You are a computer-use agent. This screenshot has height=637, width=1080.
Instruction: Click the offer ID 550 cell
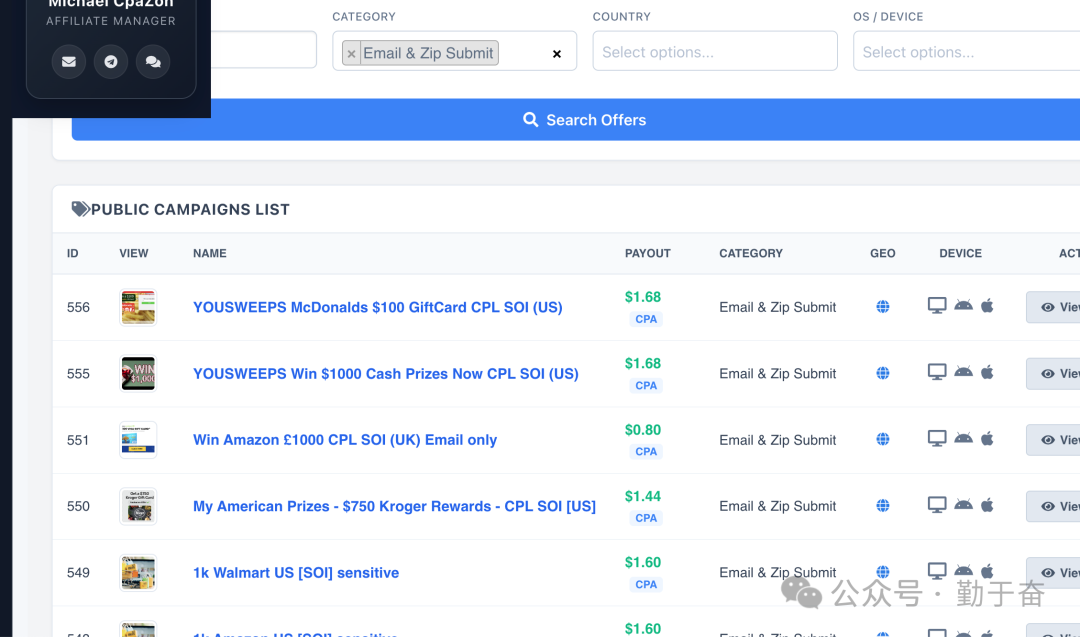(x=79, y=506)
